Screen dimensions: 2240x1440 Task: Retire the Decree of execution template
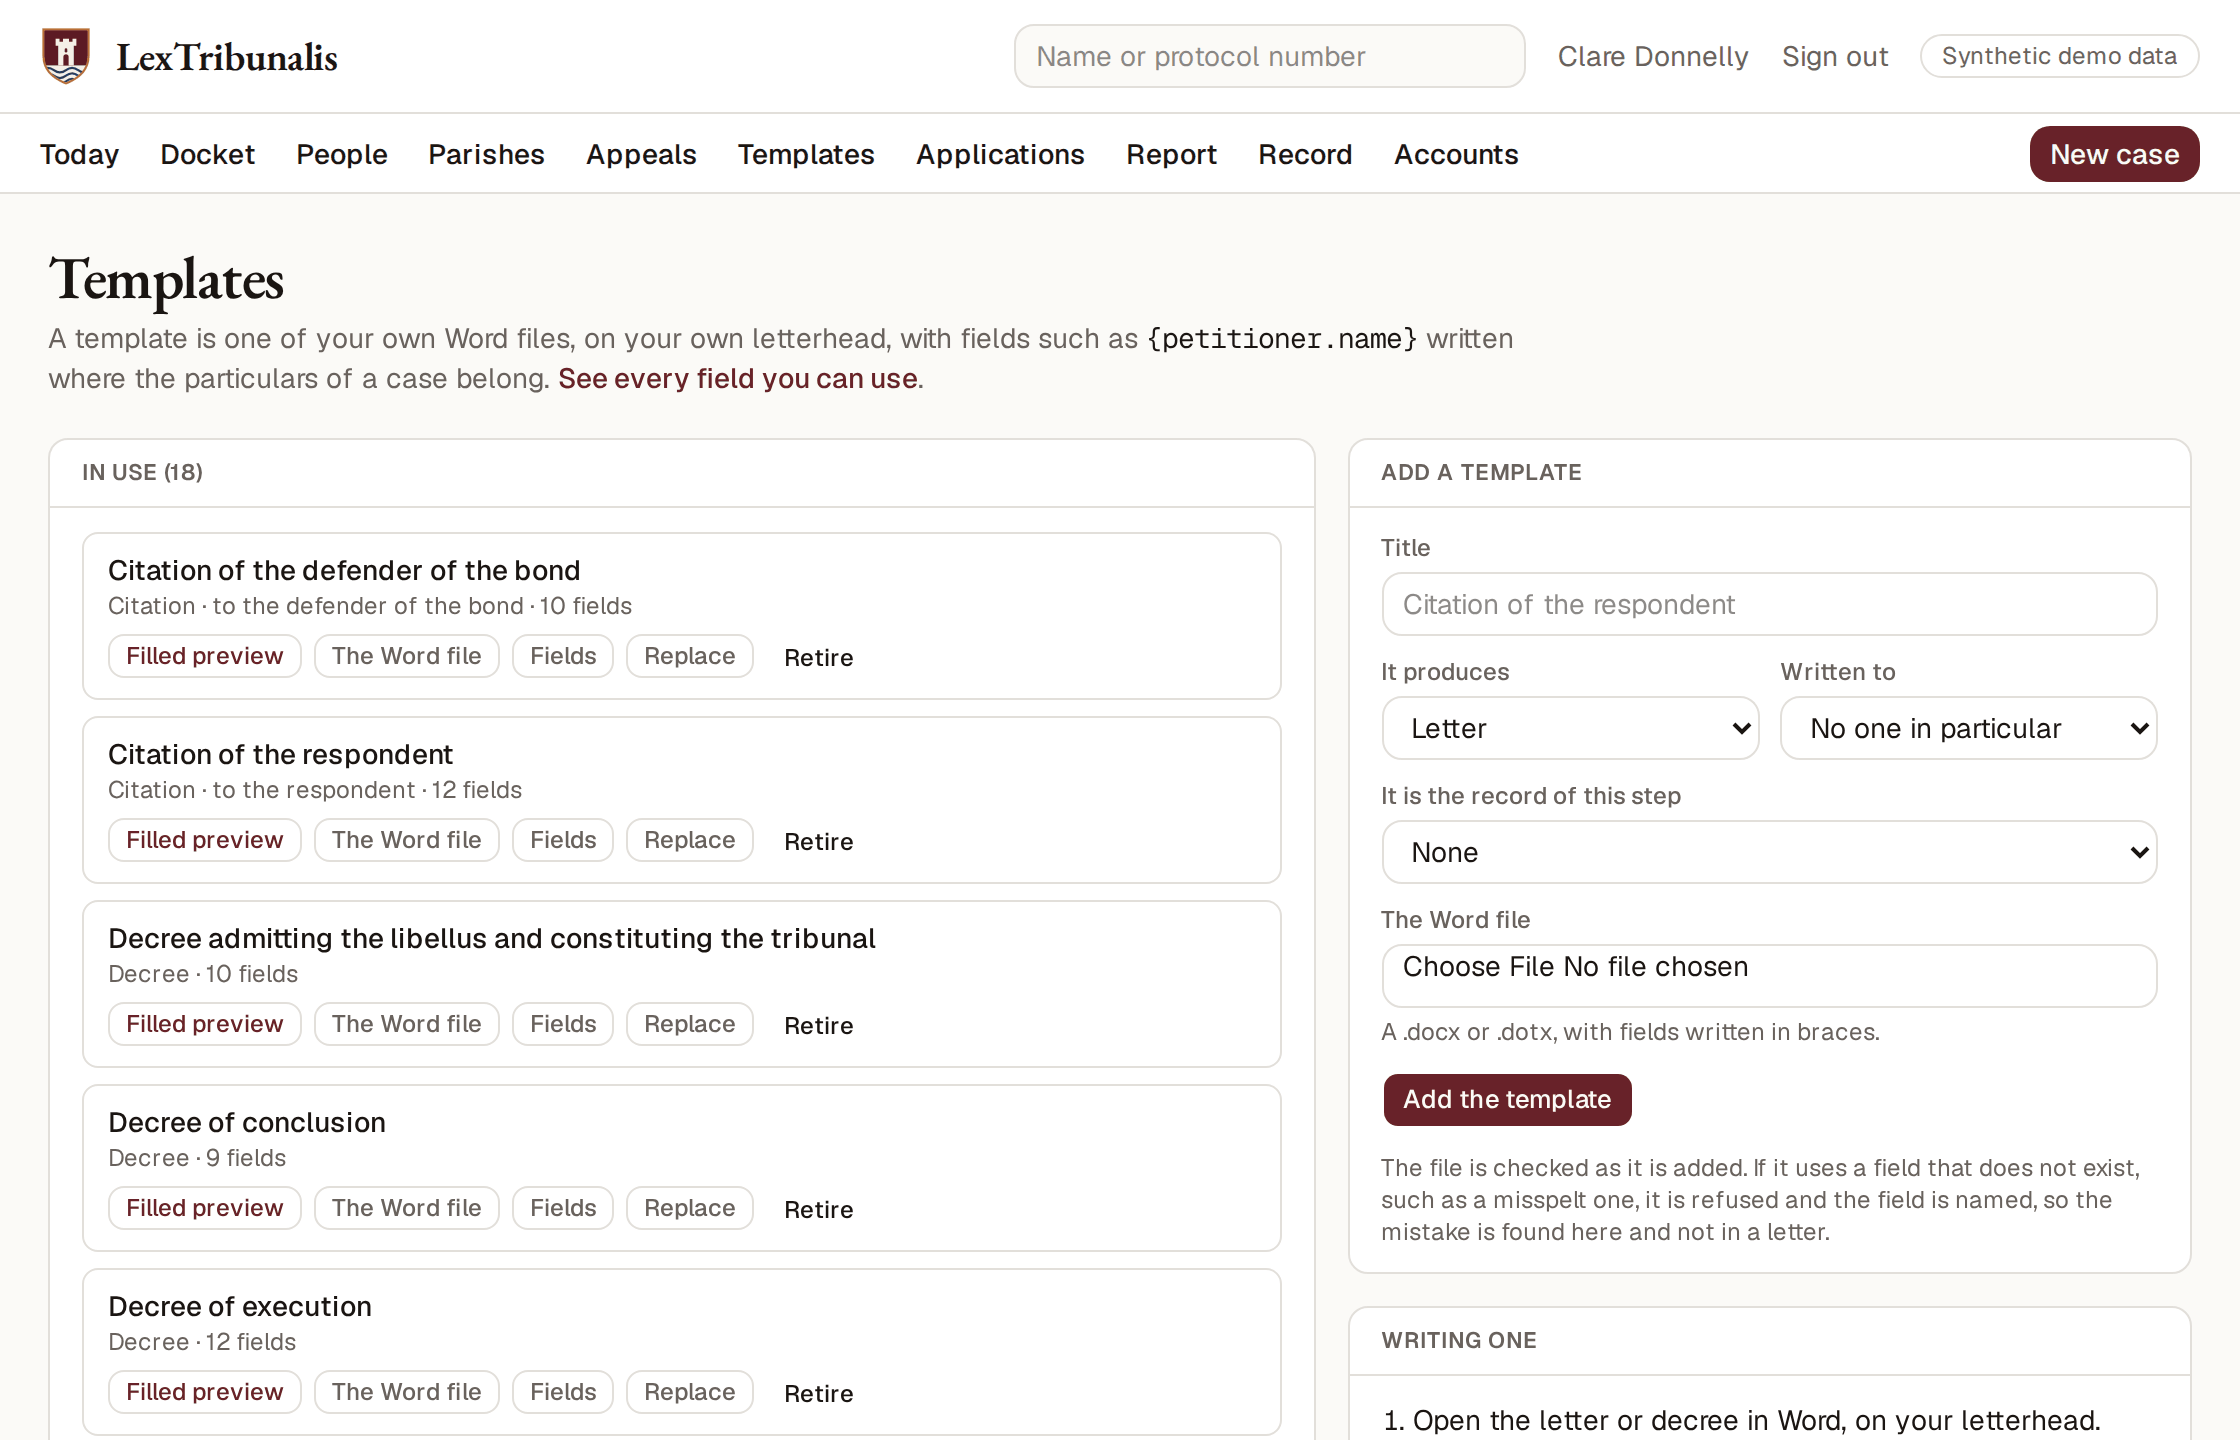pos(818,1393)
